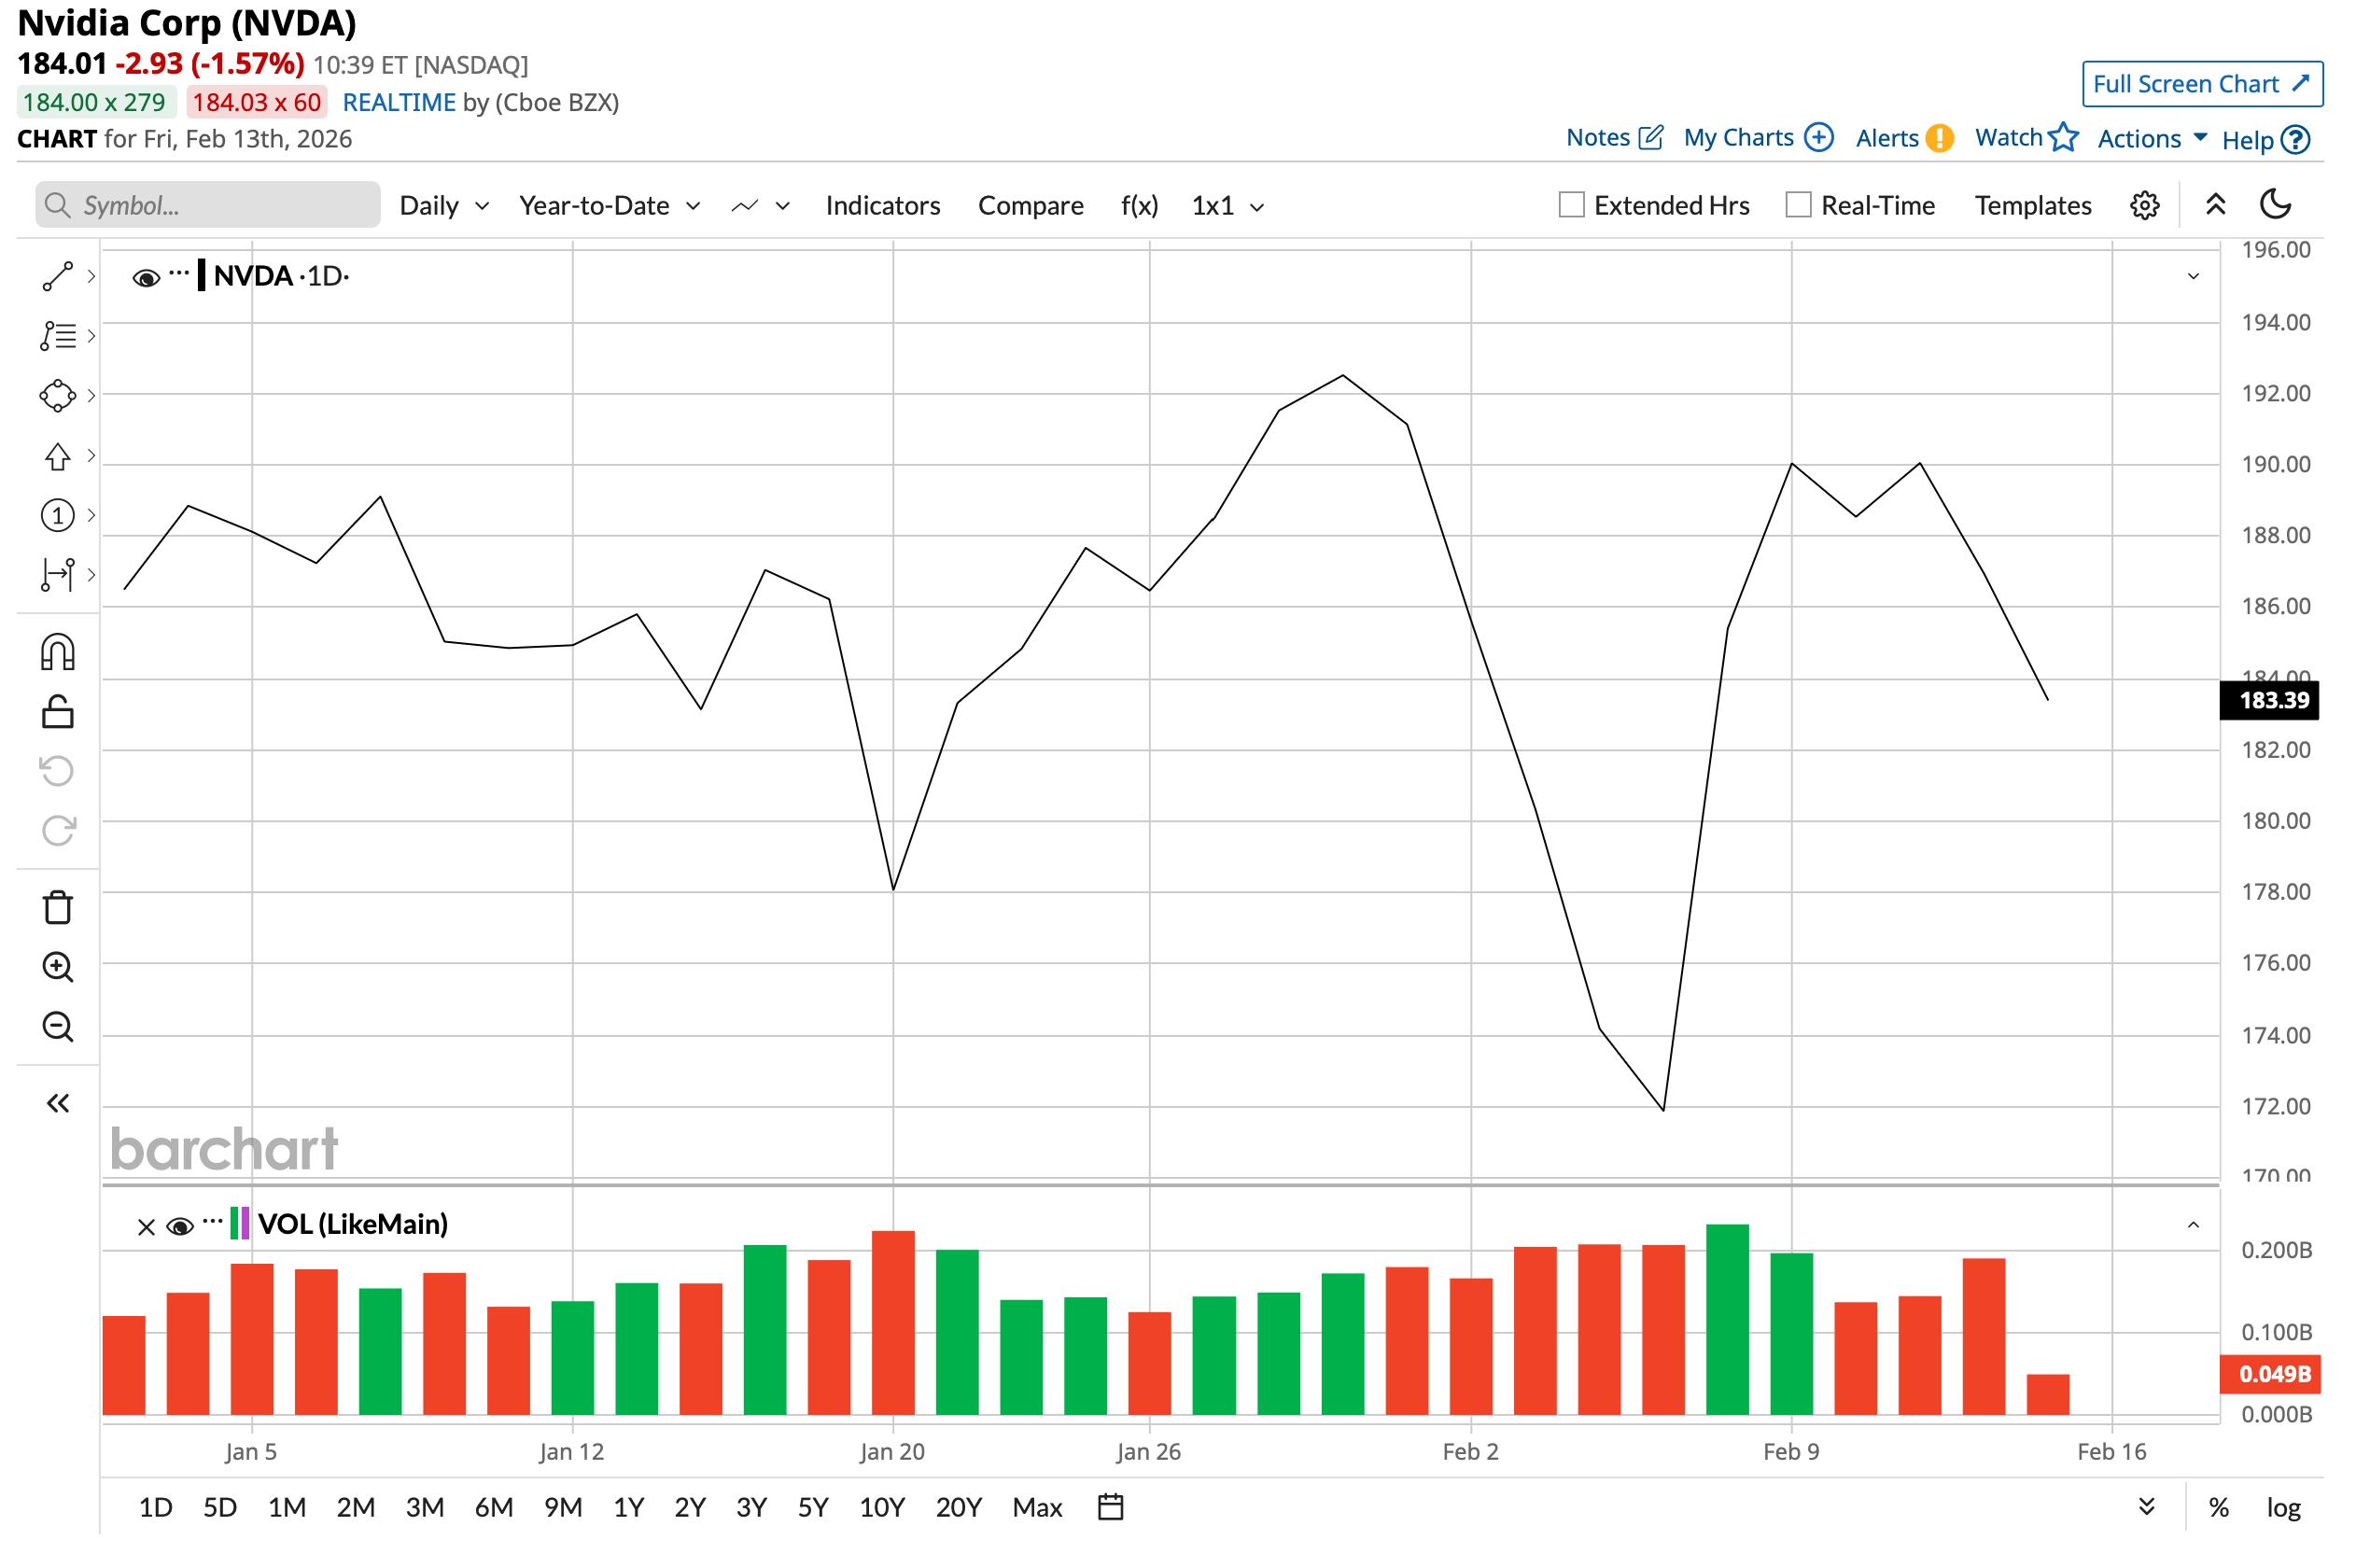Image resolution: width=2356 pixels, height=1568 pixels.
Task: Click the unlock drawings padlock icon
Action: [57, 712]
